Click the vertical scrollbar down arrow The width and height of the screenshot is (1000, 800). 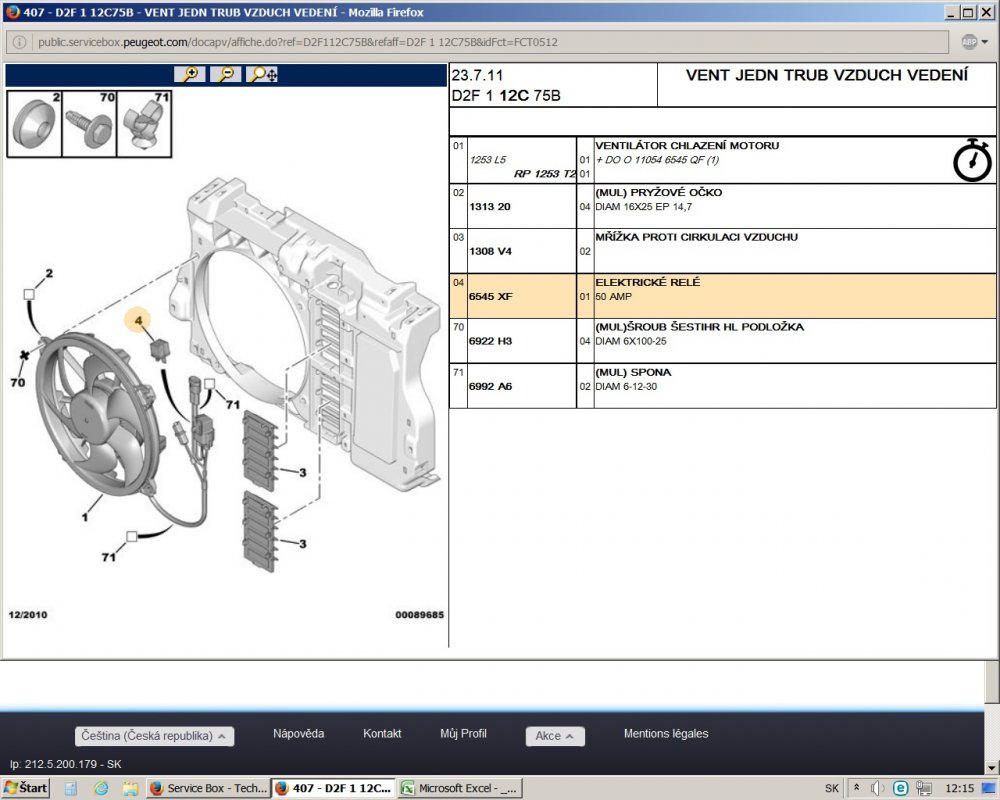coord(991,767)
